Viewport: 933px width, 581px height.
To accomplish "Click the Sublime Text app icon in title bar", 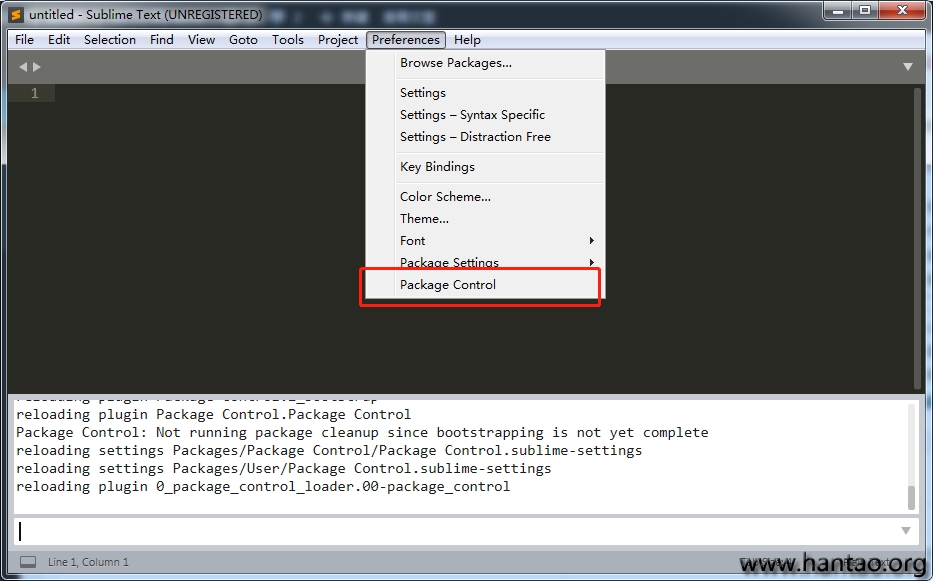I will click(15, 15).
